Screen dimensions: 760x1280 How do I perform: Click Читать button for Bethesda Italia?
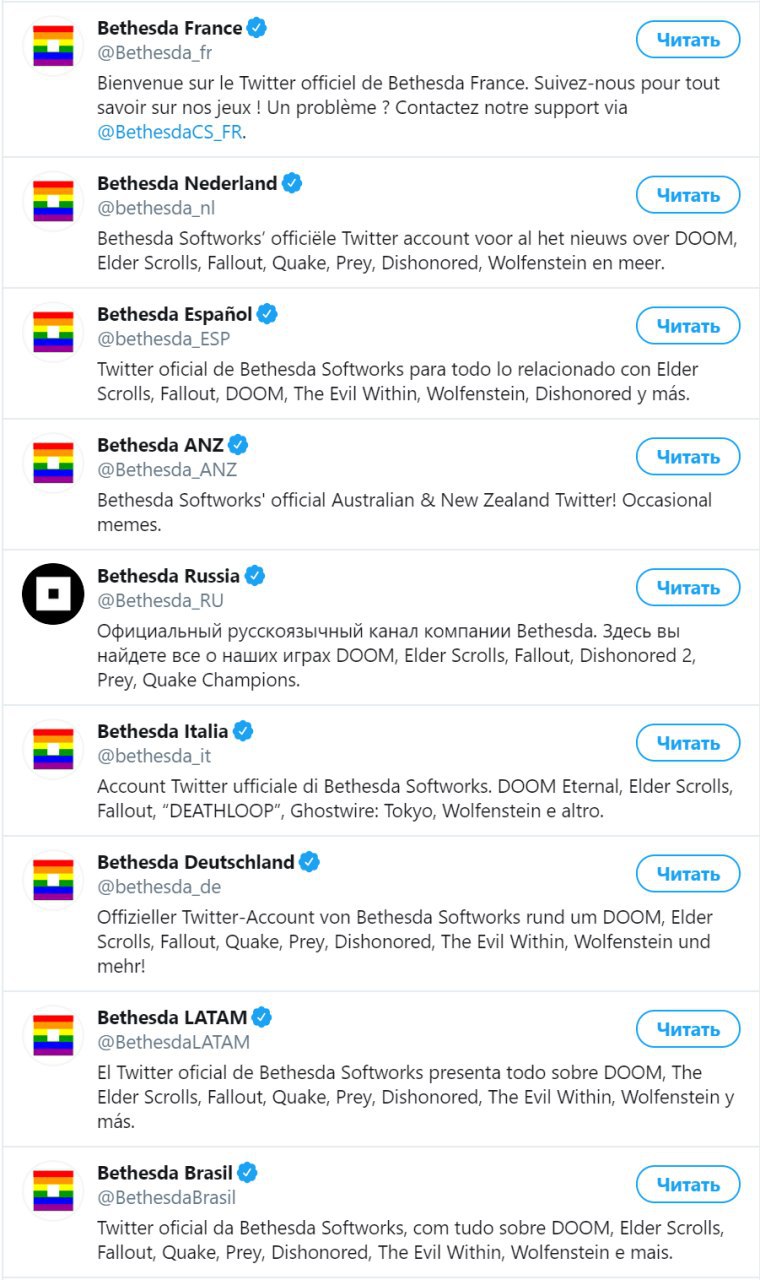(688, 744)
